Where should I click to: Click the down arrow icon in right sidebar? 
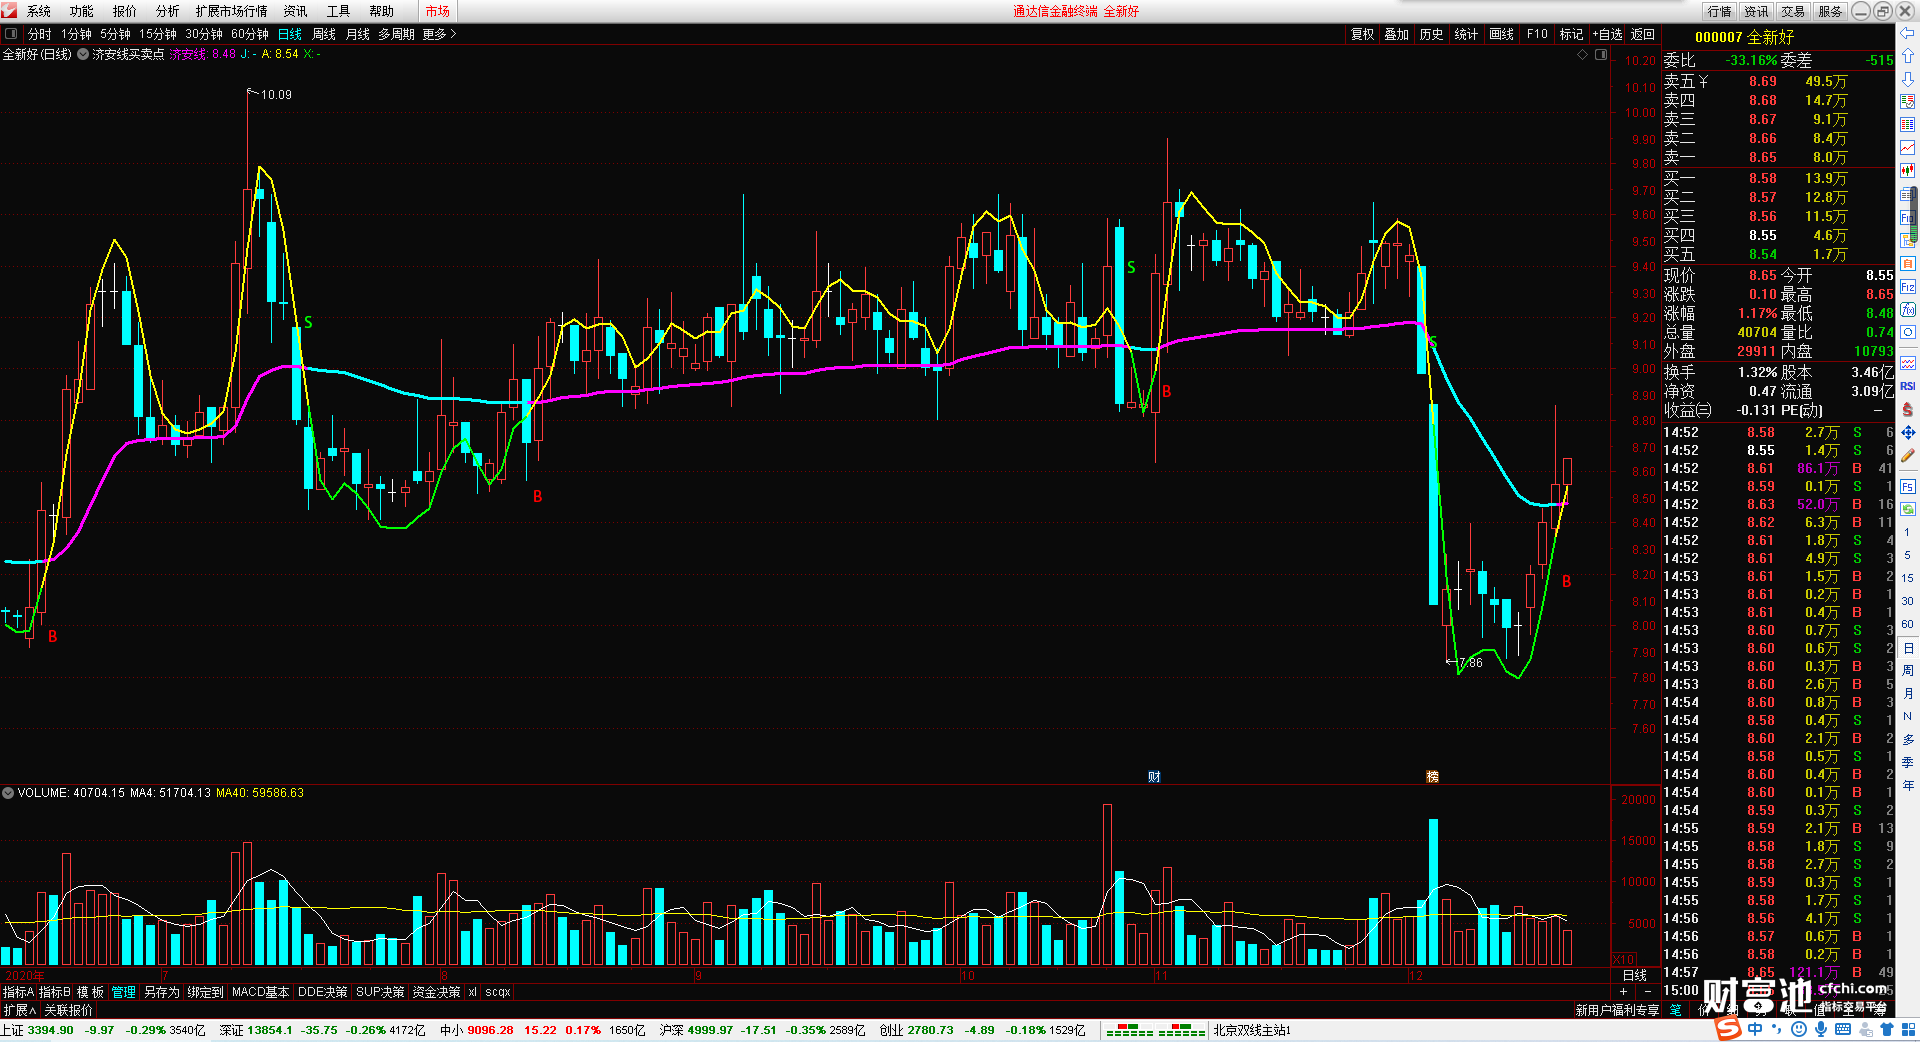point(1908,79)
